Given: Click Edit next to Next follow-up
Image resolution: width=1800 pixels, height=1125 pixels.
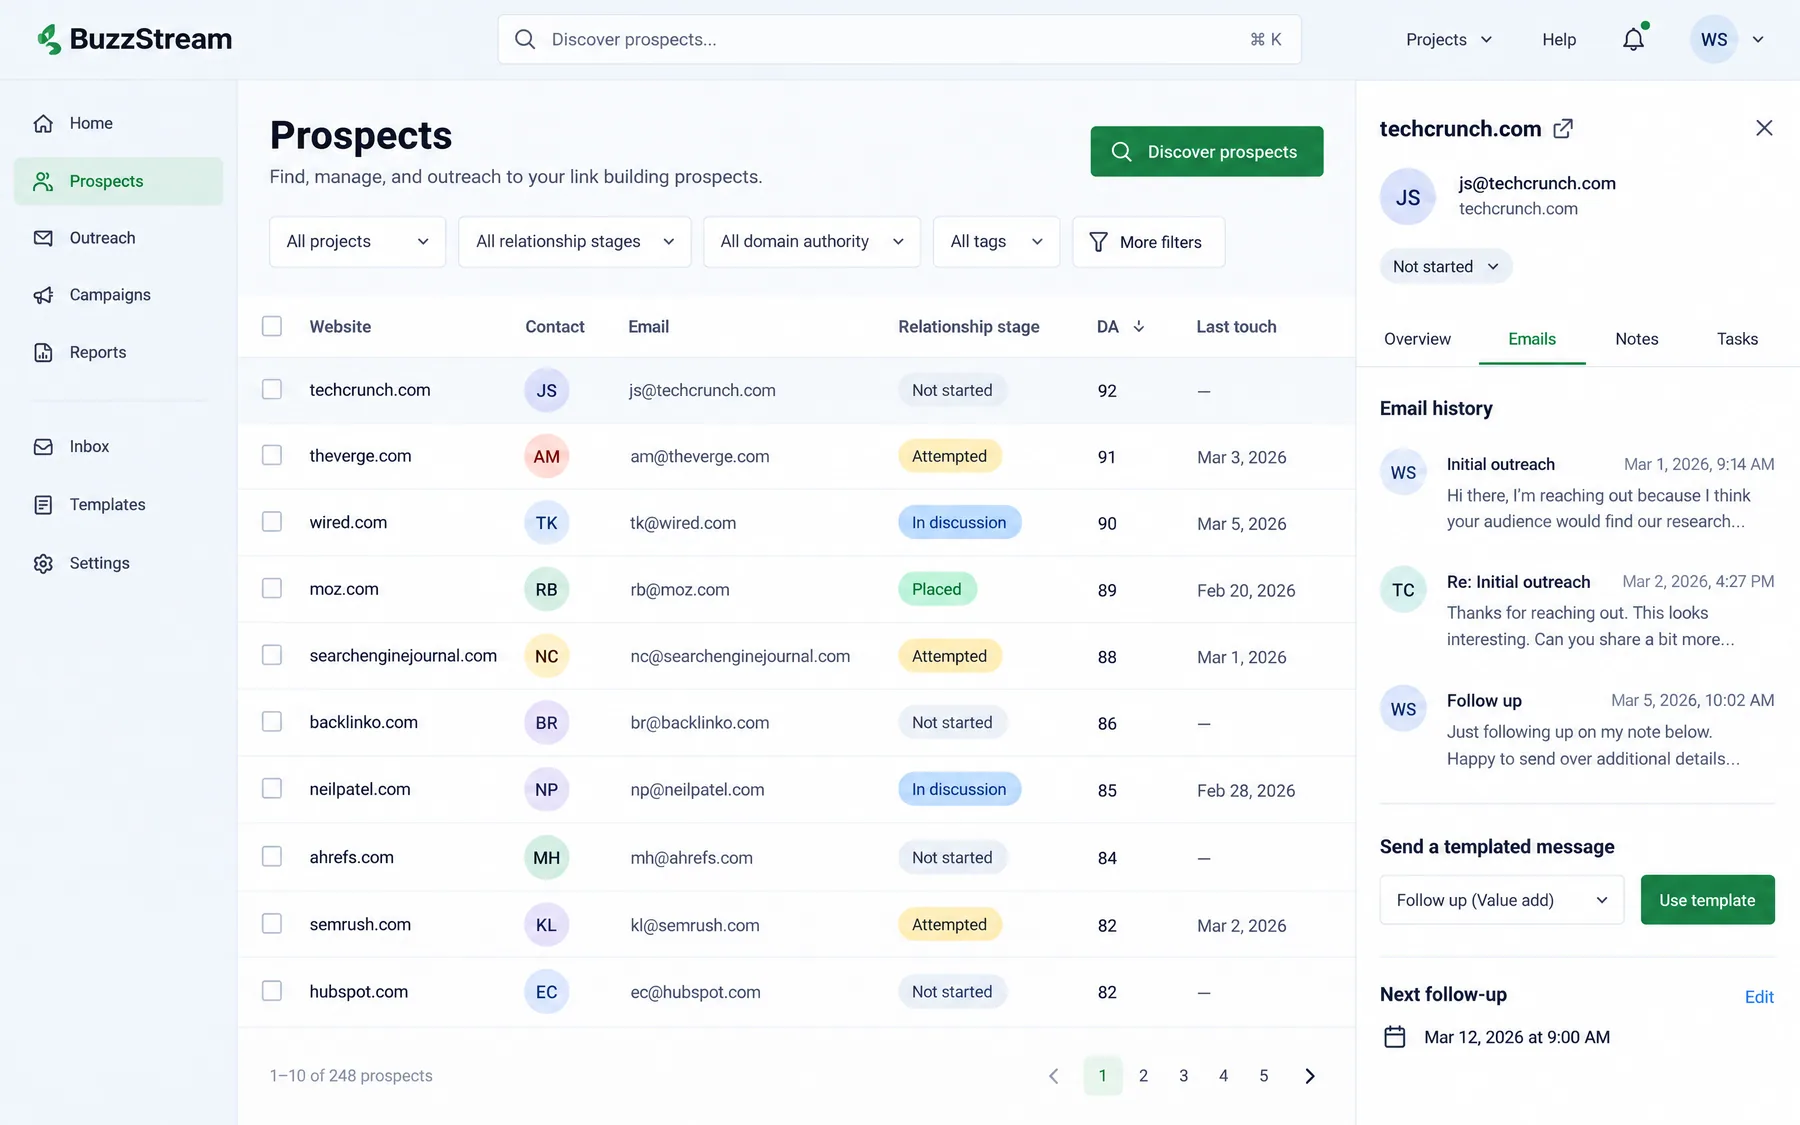Looking at the screenshot, I should [1759, 997].
